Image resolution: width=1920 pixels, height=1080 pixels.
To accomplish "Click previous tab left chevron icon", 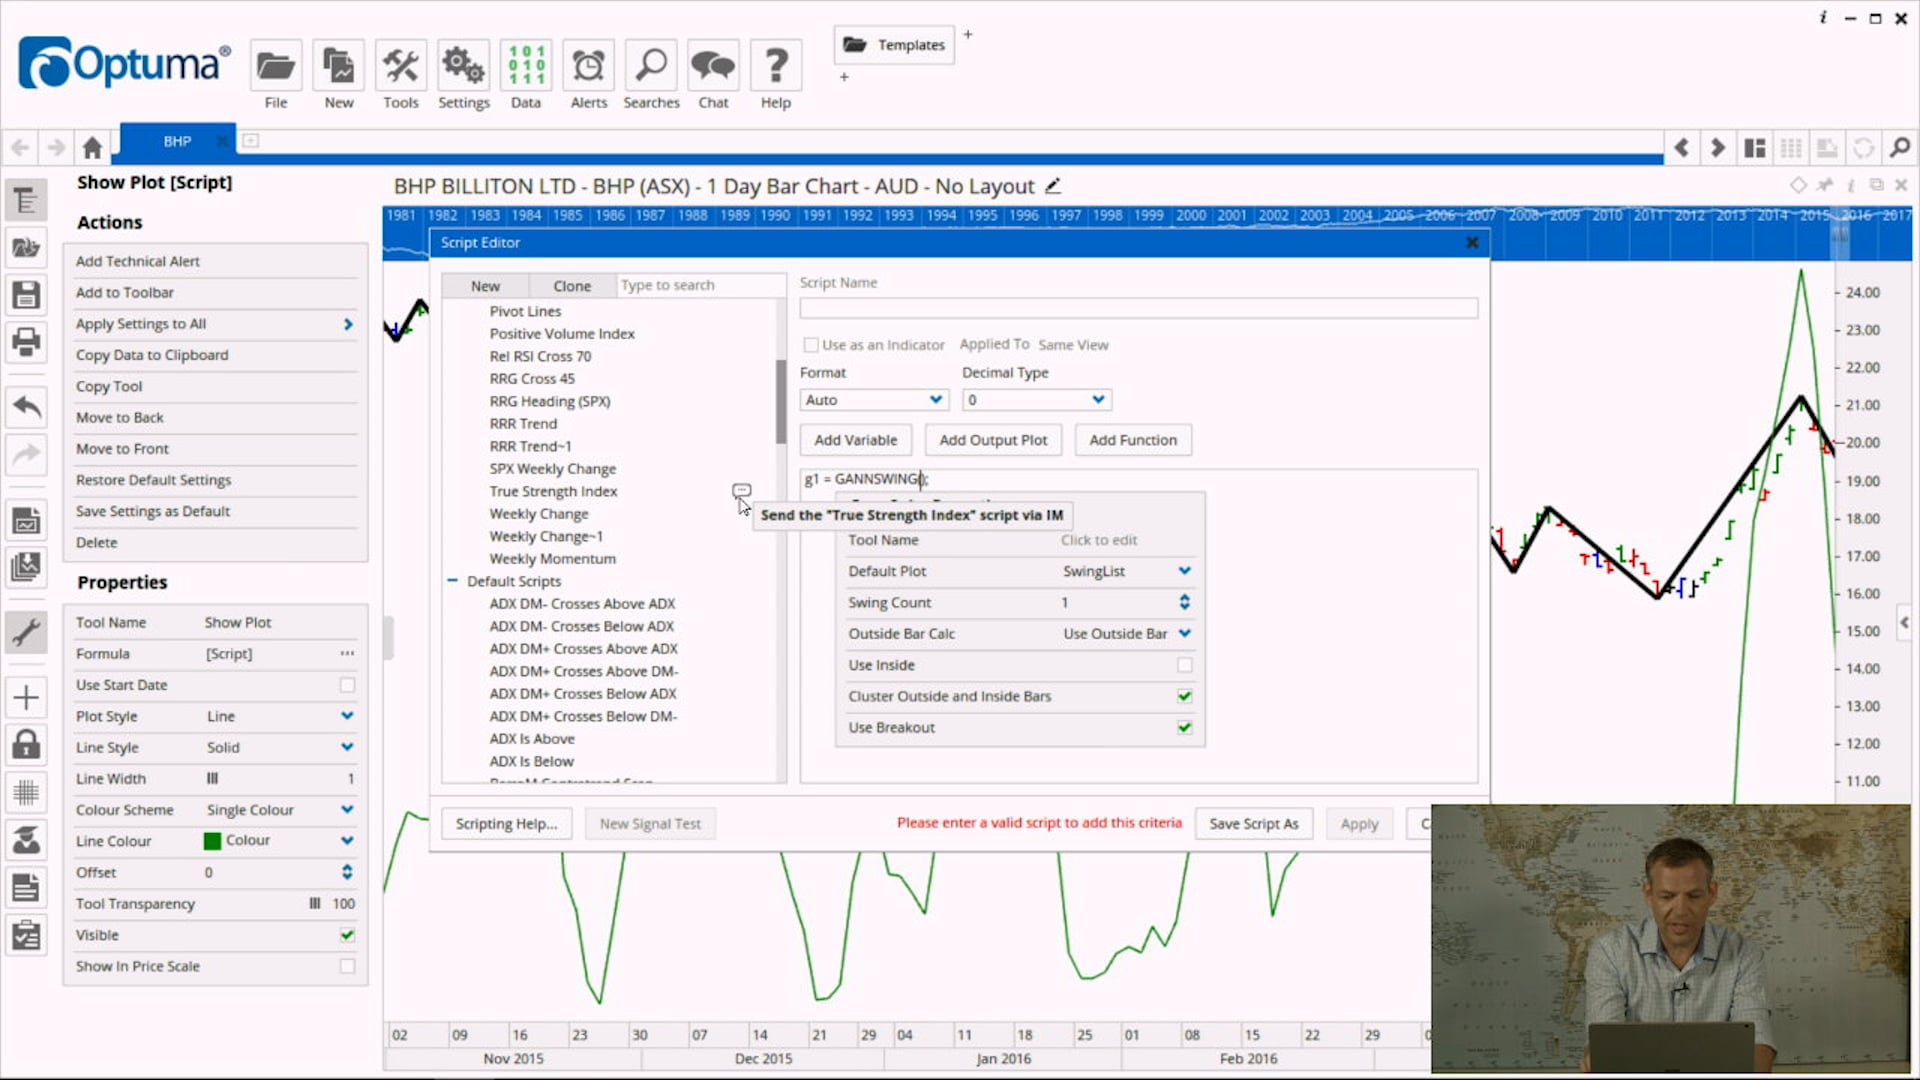I will coord(1682,148).
